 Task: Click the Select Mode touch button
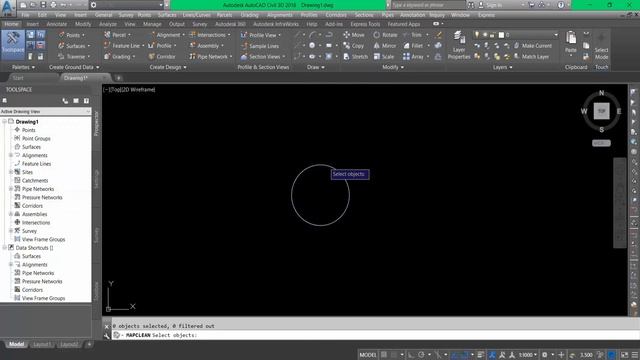(601, 46)
